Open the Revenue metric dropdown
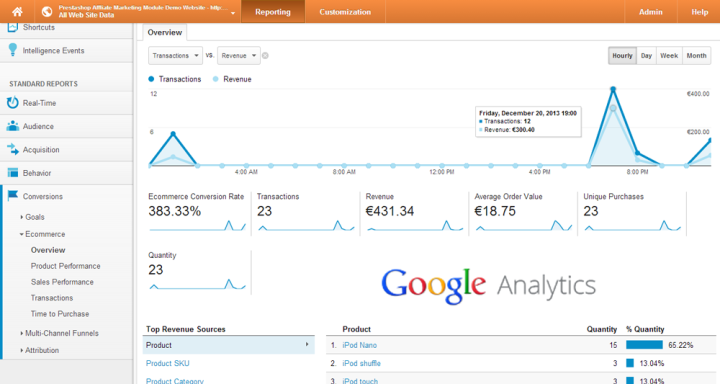The width and height of the screenshot is (720, 384). (239, 56)
